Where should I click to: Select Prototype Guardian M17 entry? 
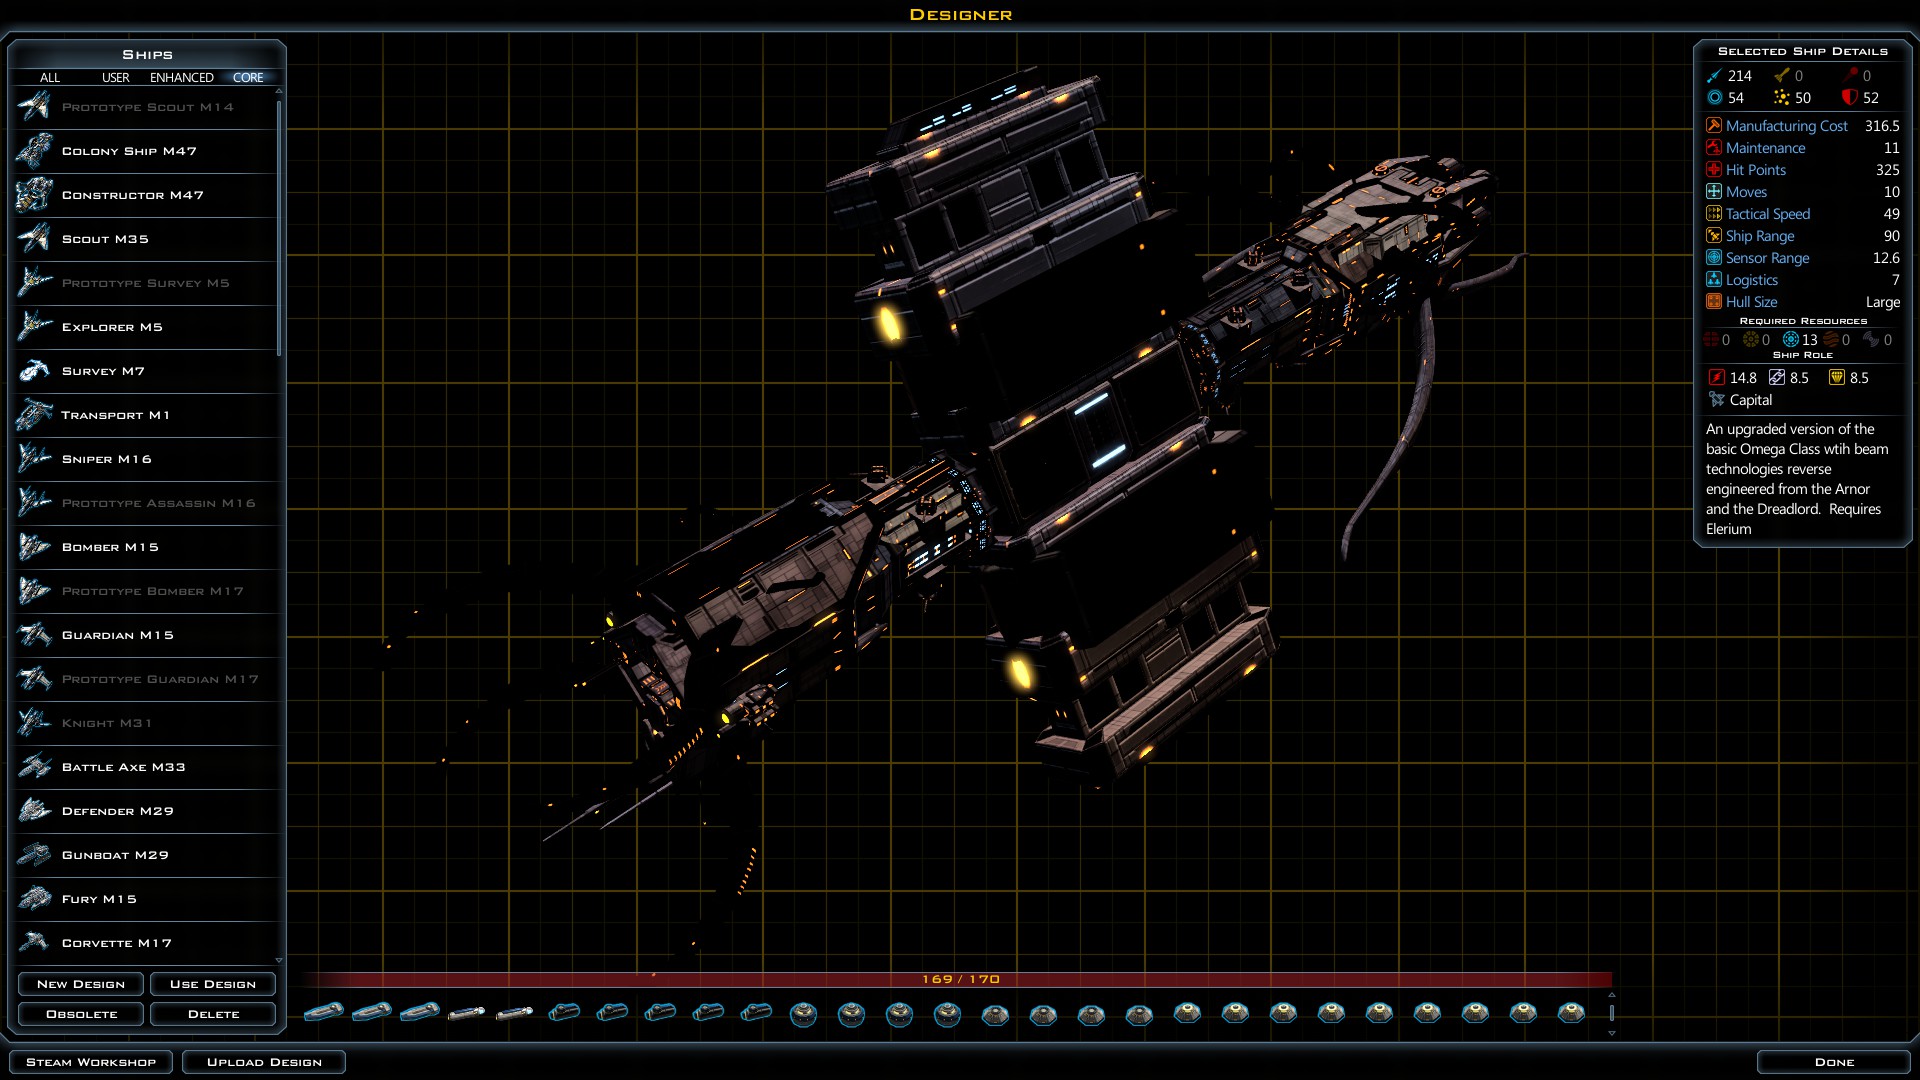click(146, 679)
